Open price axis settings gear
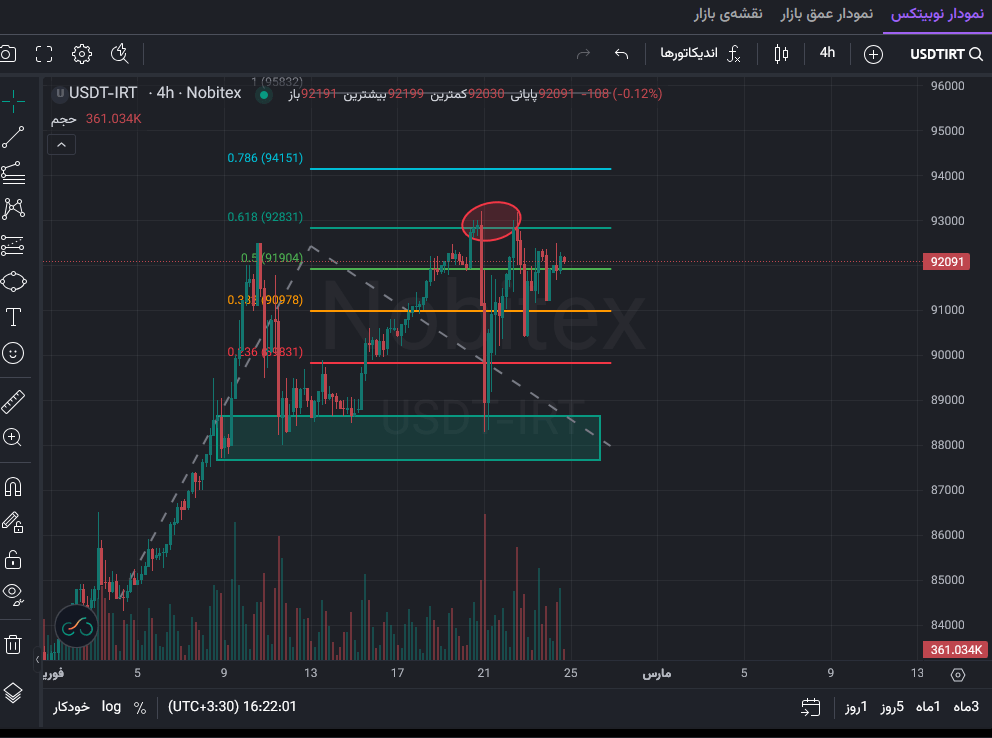Image resolution: width=992 pixels, height=738 pixels. pos(958,675)
